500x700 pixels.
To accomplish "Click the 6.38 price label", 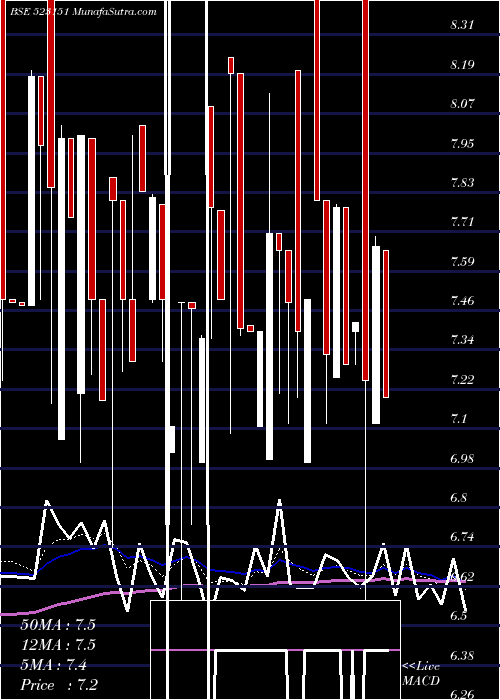I will click(x=462, y=656).
